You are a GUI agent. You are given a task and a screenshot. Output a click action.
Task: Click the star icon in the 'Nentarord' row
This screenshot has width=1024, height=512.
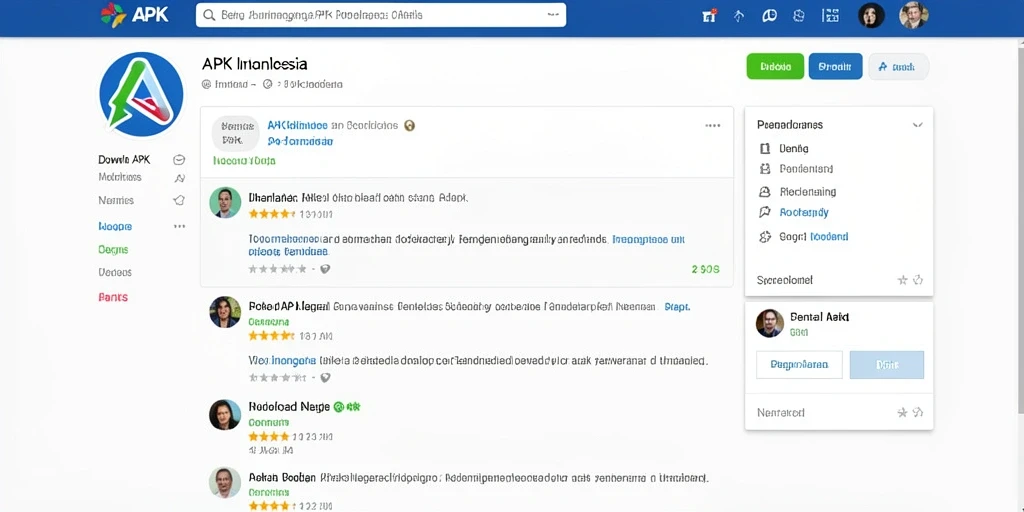click(903, 413)
